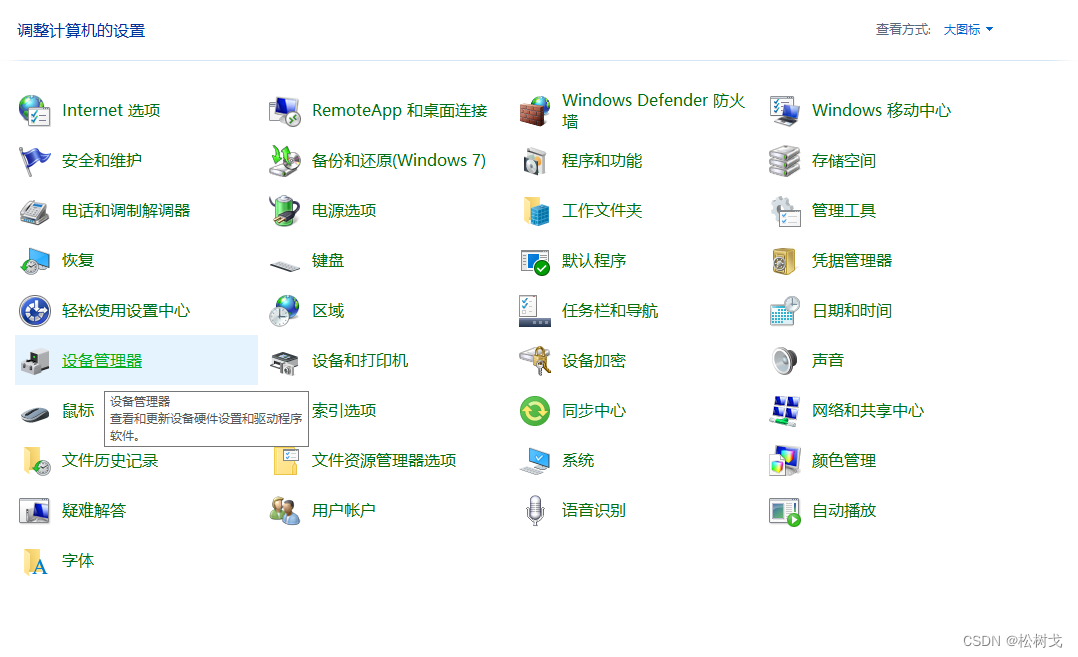The height and width of the screenshot is (657, 1078).
Task: Open the 默认程序 icon
Action: point(535,261)
